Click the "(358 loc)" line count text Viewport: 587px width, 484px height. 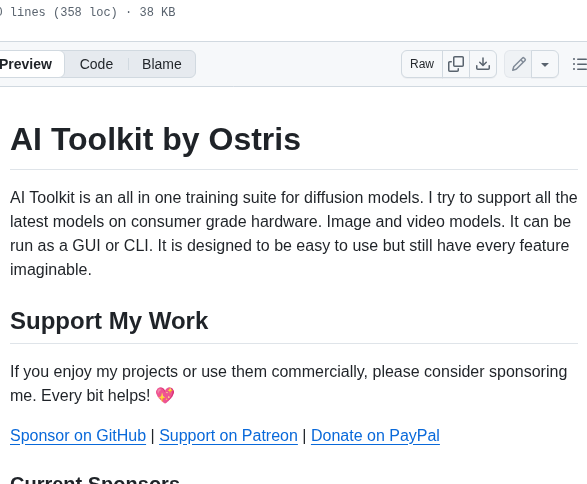pyautogui.click(x=85, y=12)
